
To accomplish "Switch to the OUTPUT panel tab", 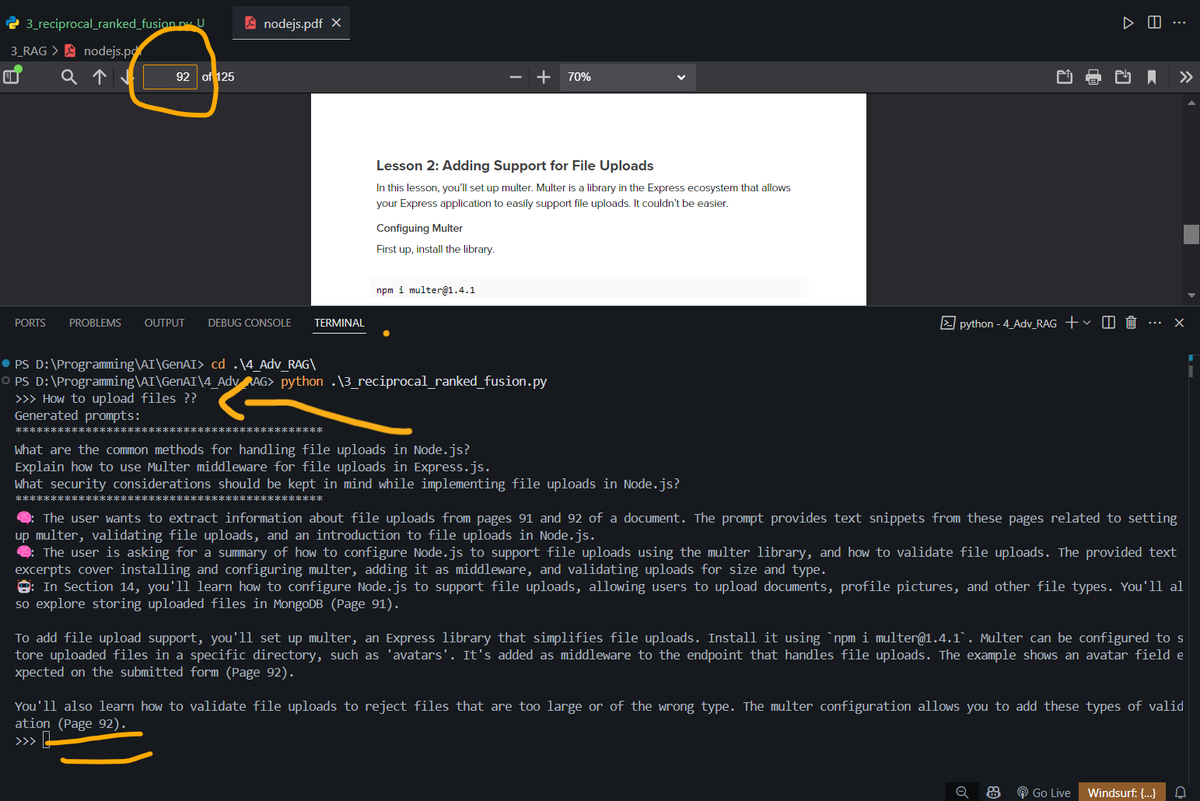I will pos(164,323).
